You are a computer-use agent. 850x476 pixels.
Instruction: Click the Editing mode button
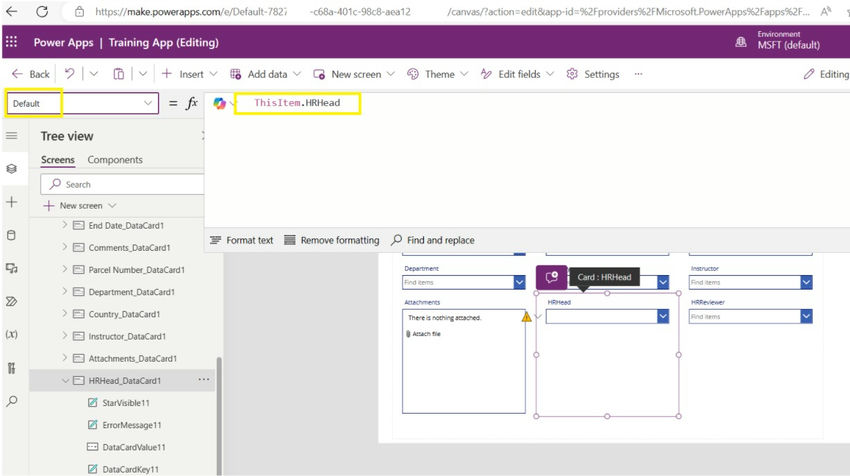826,74
